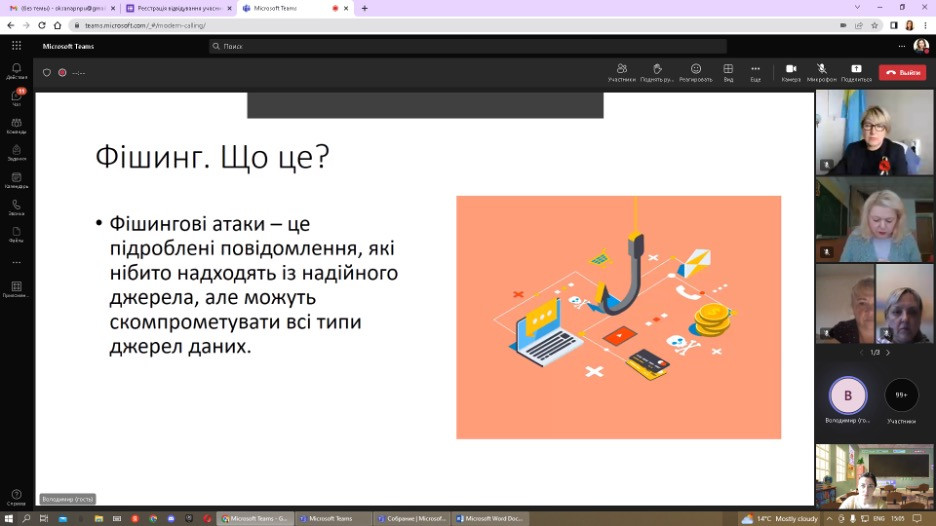The width and height of the screenshot is (936, 526).
Task: Open the 99+ participants overflow
Action: click(x=901, y=395)
